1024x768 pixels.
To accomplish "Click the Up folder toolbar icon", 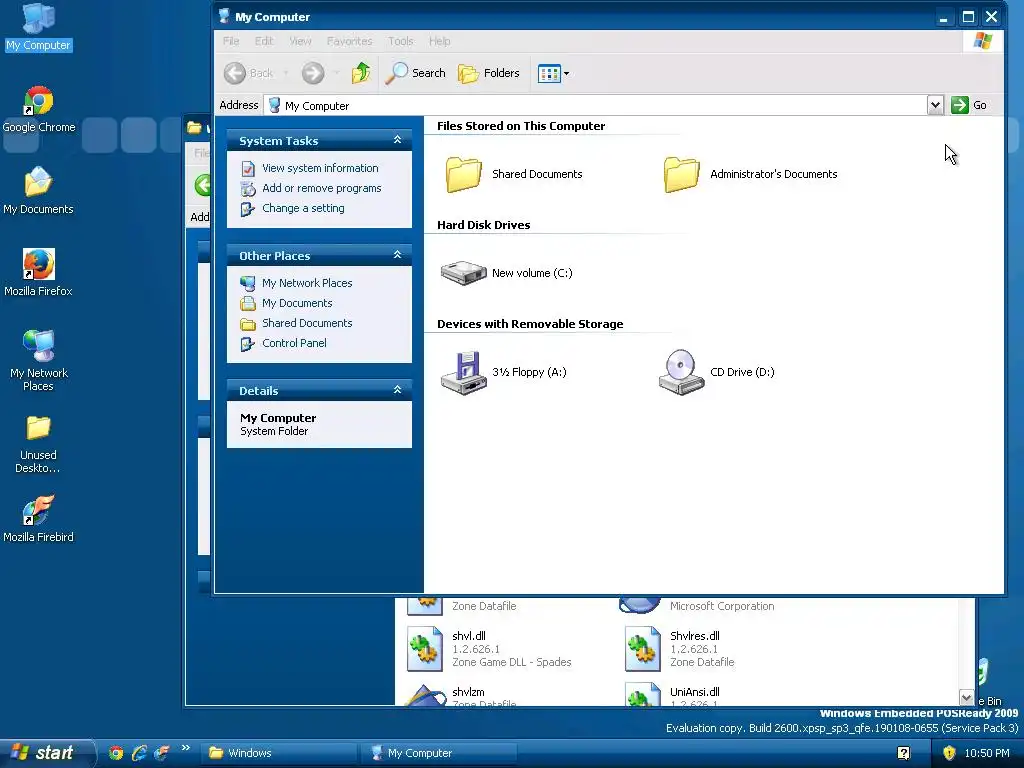I will pyautogui.click(x=360, y=73).
